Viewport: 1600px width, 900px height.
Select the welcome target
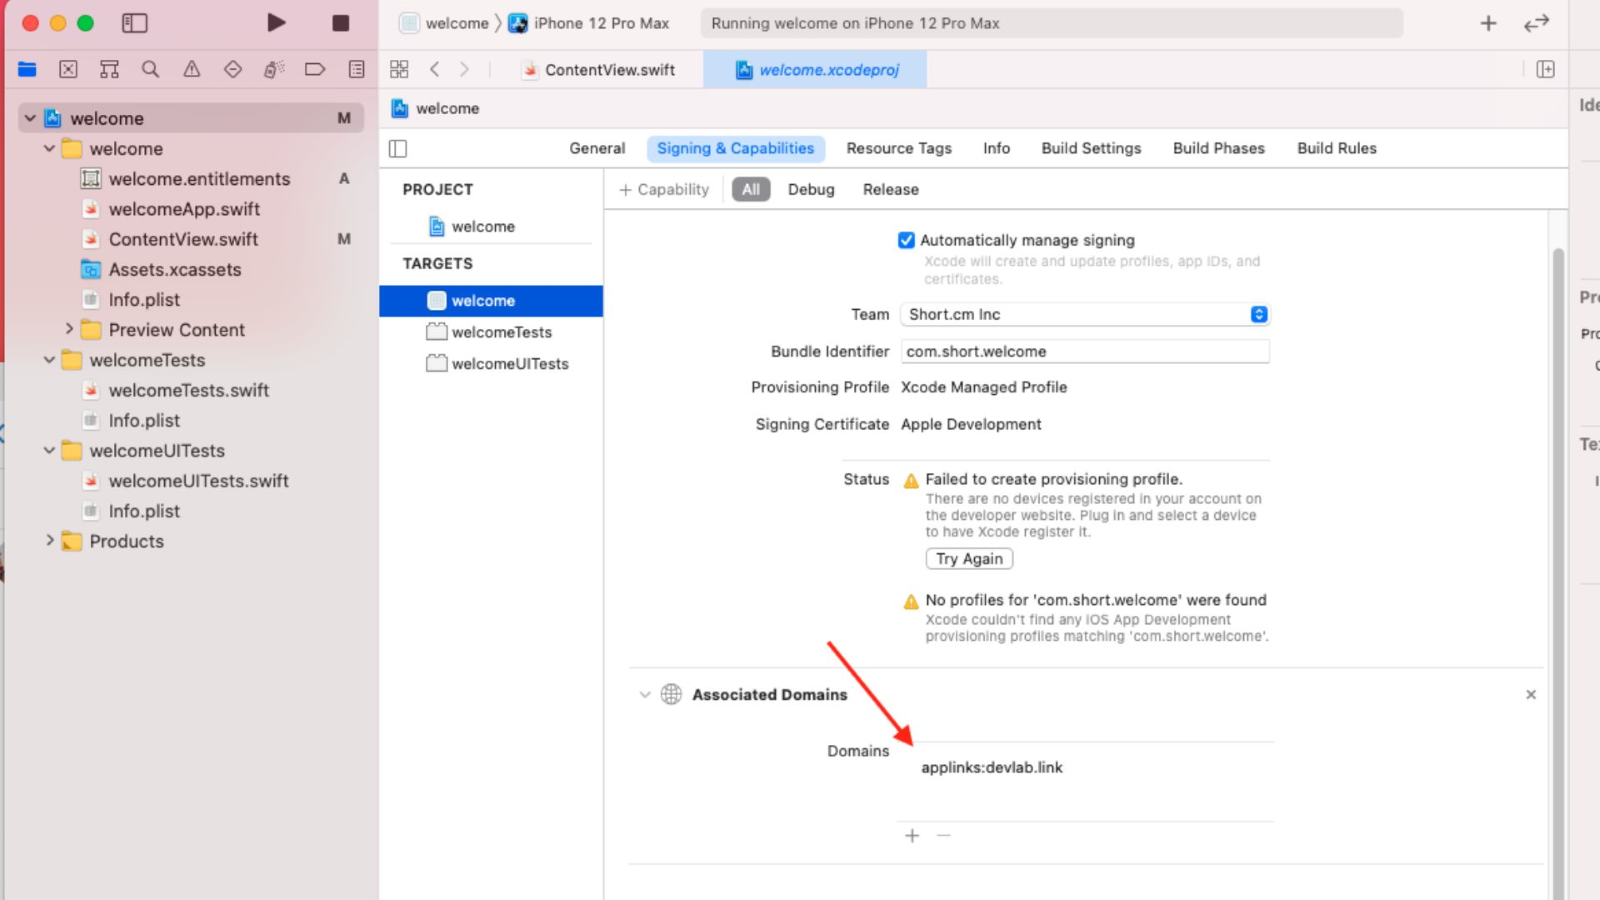pos(491,300)
